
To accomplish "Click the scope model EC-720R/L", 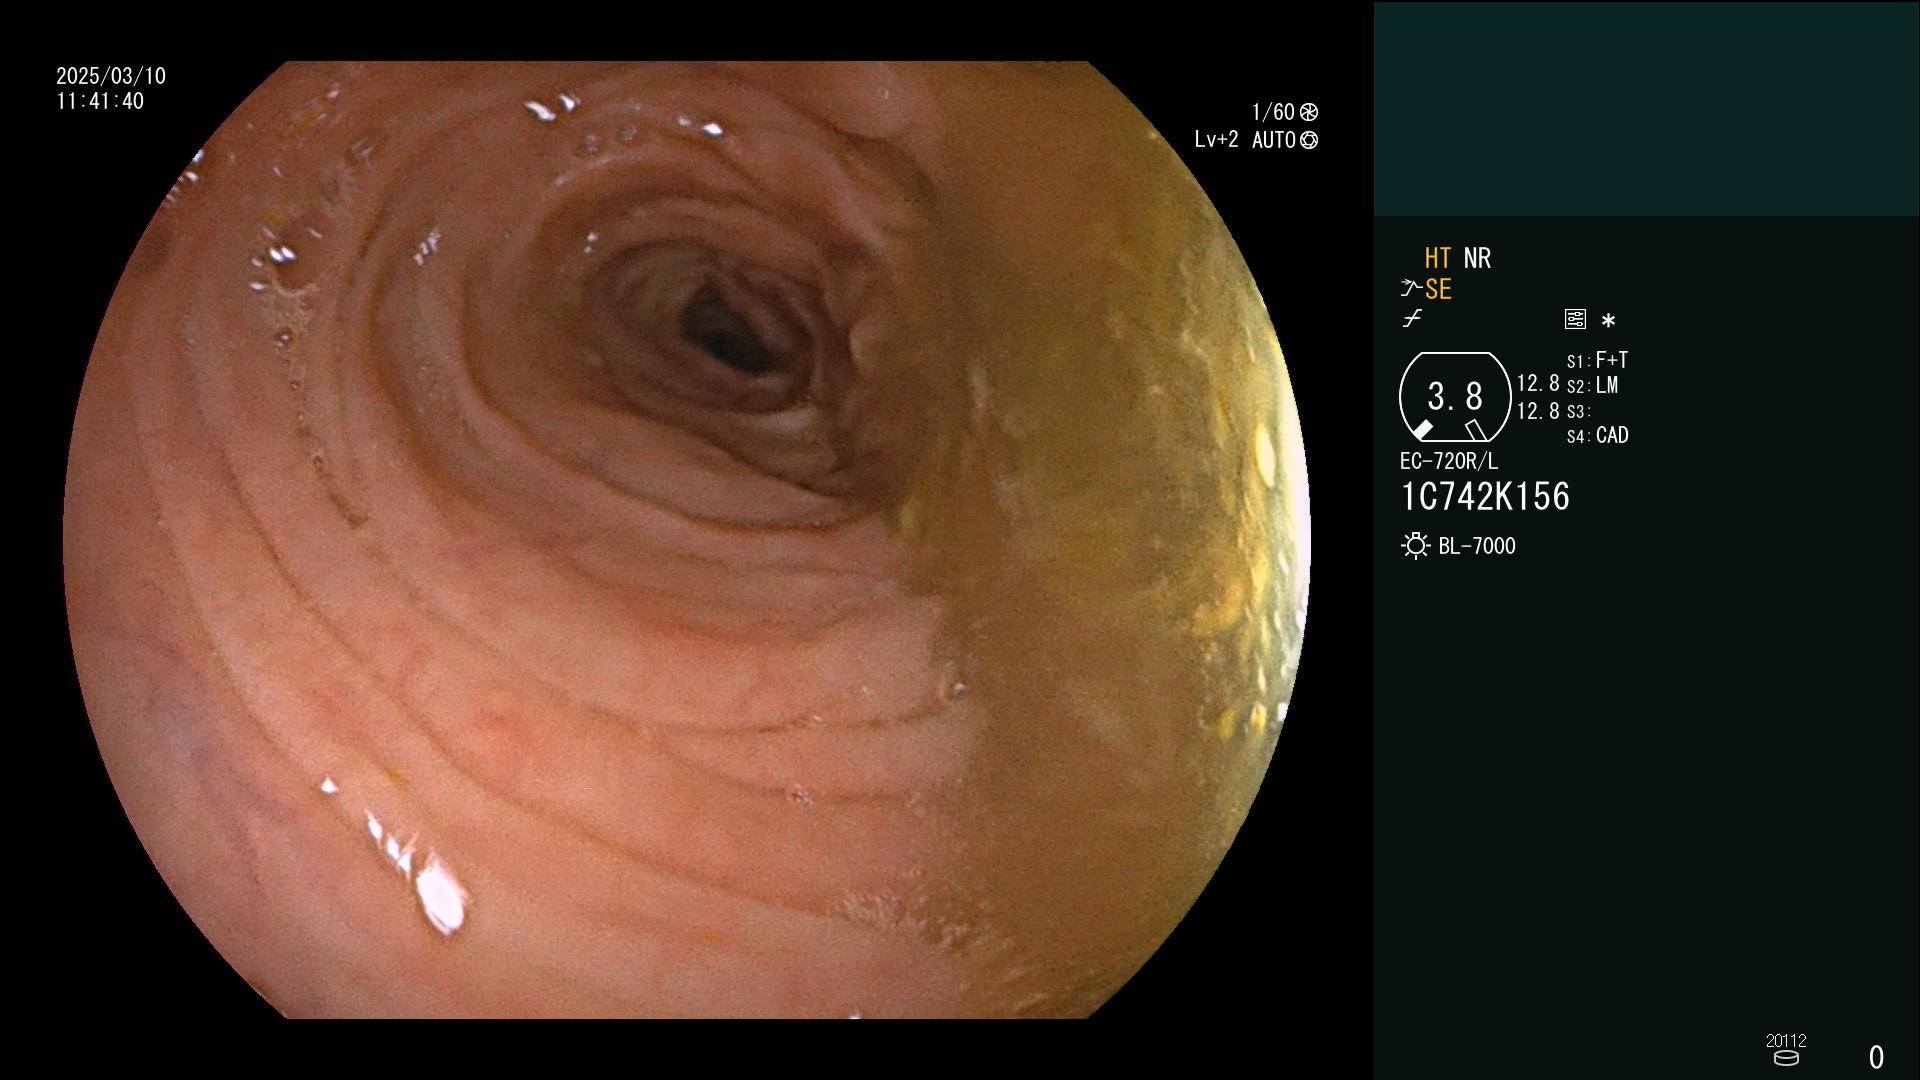I will coord(1449,461).
